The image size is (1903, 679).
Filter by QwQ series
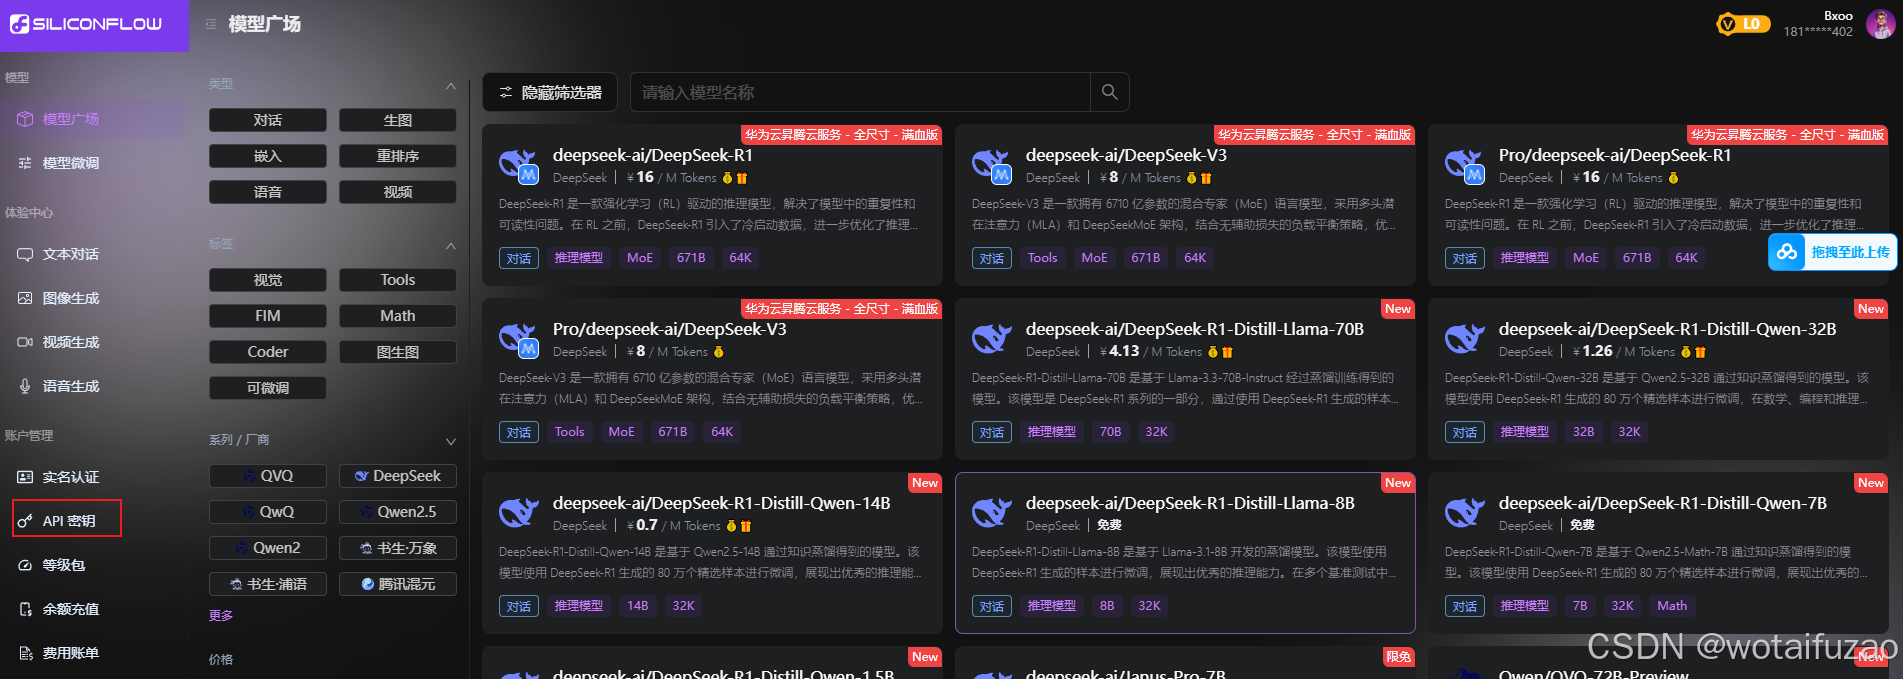[268, 512]
